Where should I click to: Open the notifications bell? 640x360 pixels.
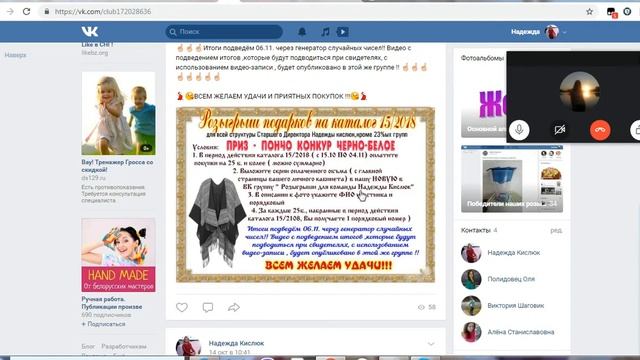(302, 31)
